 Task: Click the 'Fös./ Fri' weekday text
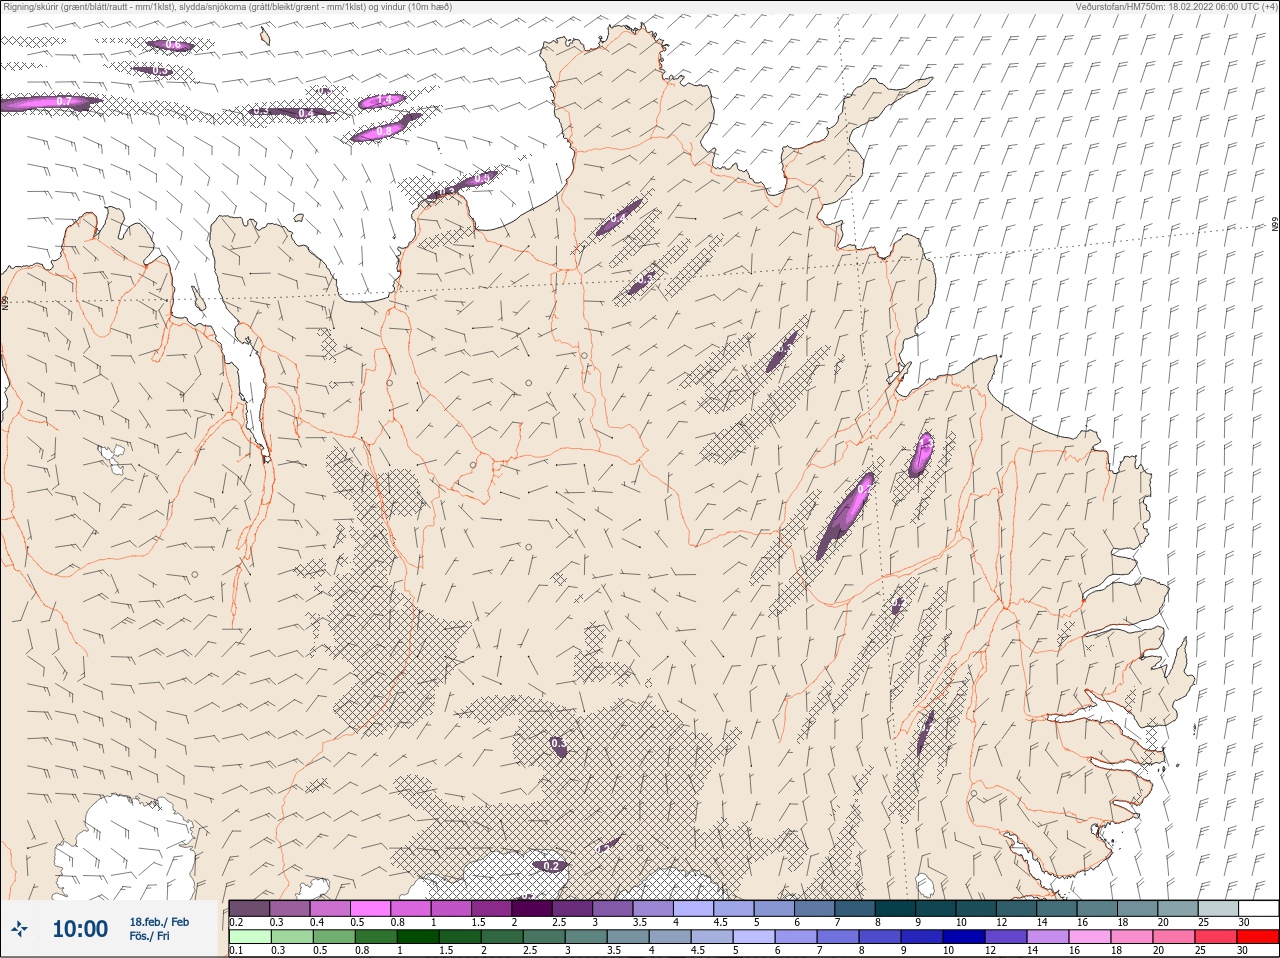150,936
